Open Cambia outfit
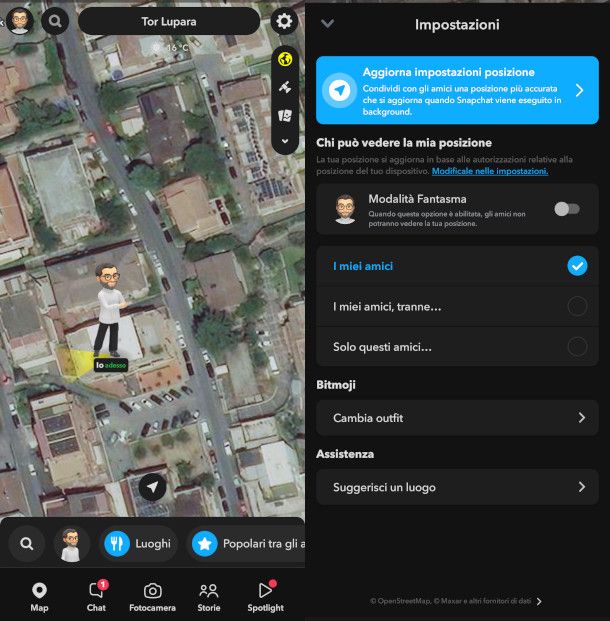 [x=457, y=418]
